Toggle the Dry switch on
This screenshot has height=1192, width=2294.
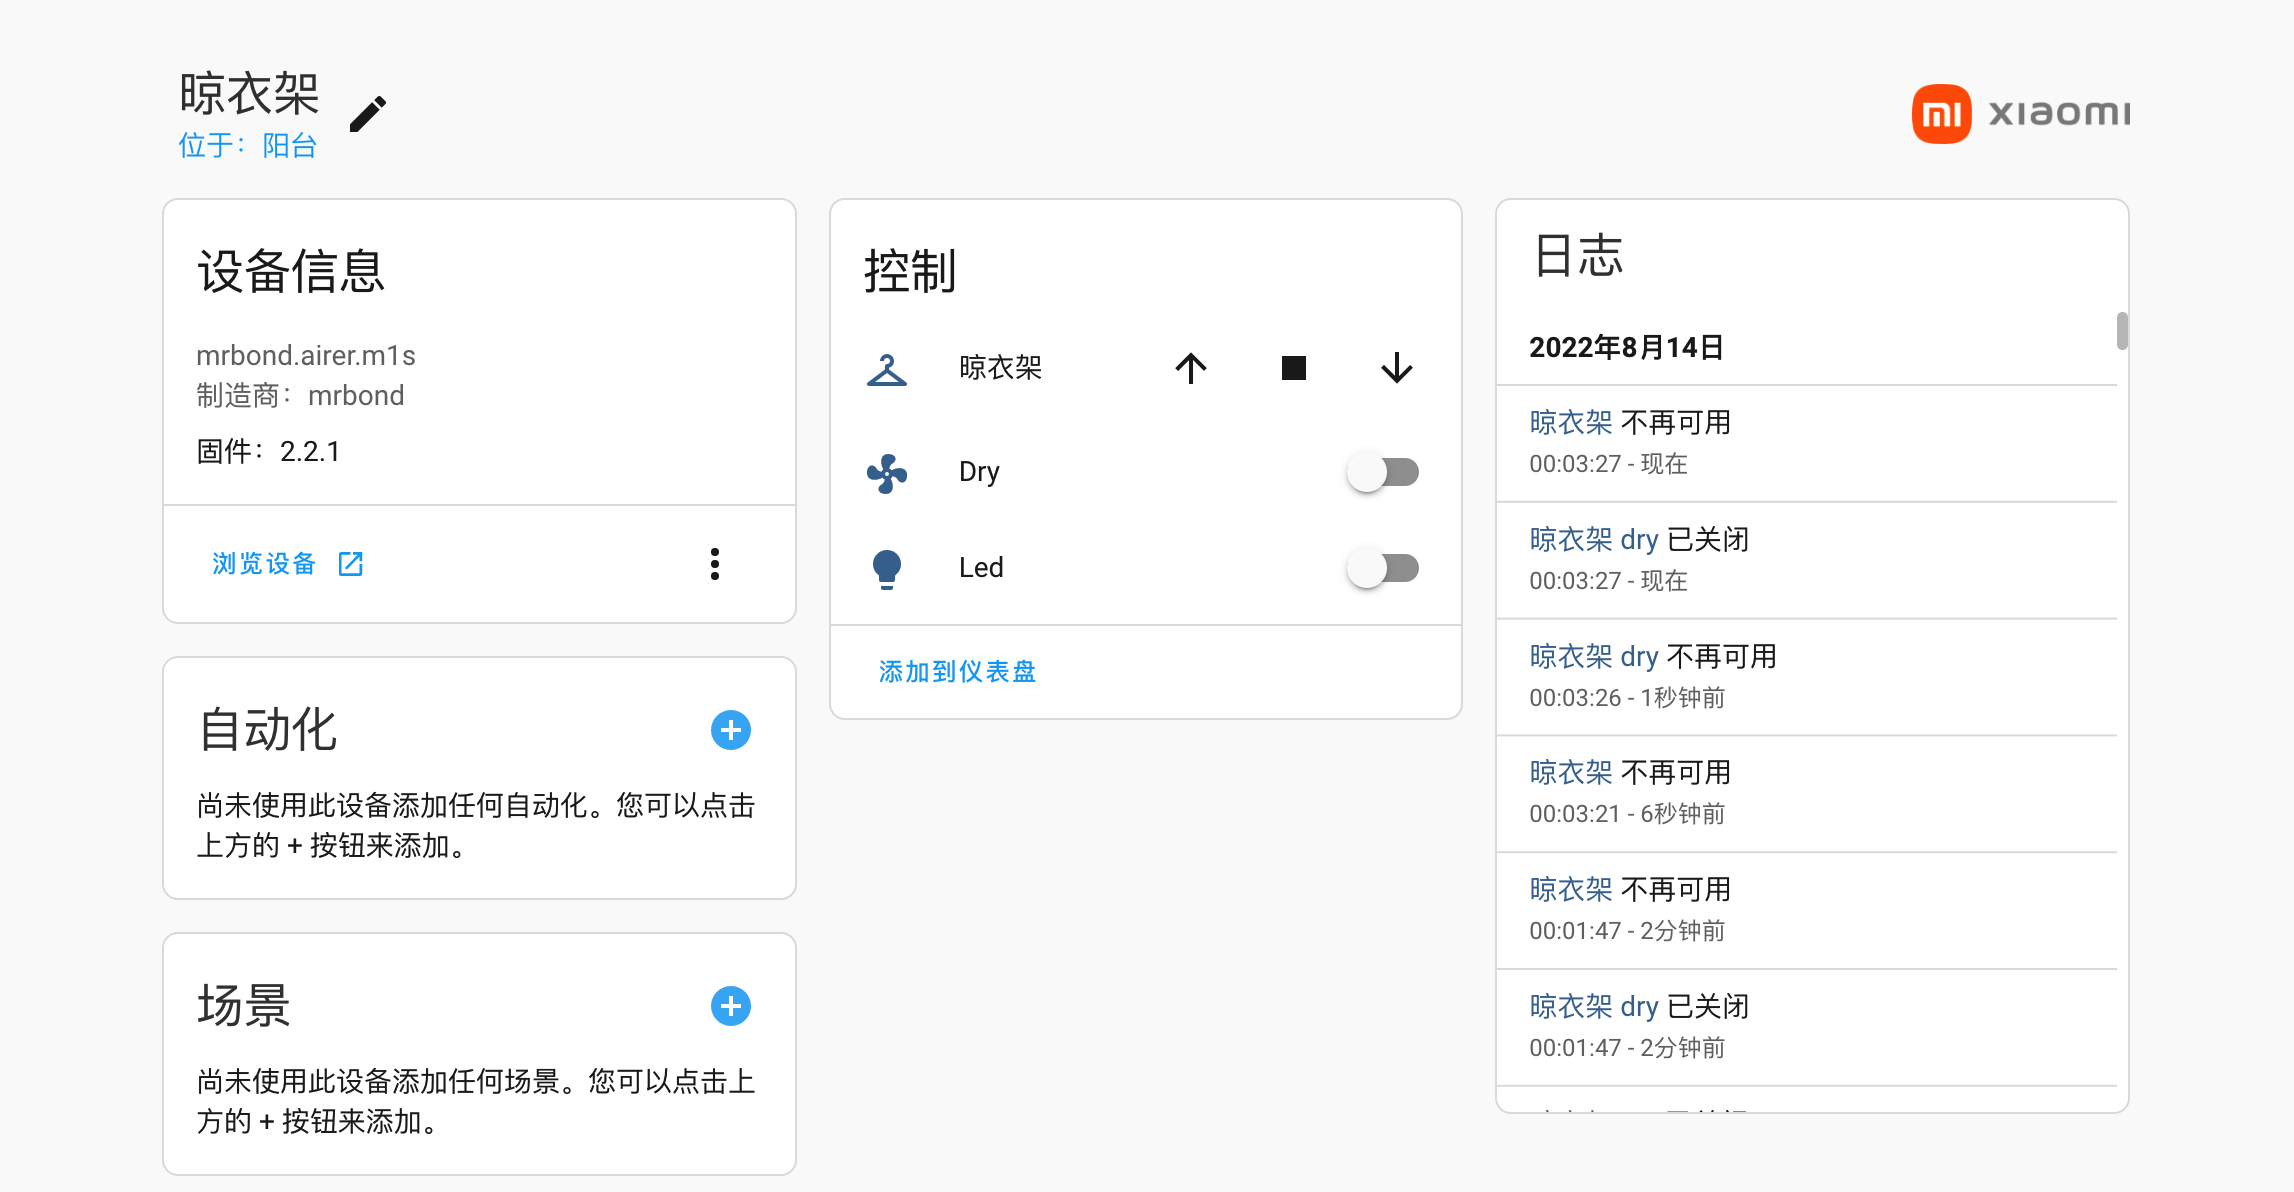(x=1383, y=472)
